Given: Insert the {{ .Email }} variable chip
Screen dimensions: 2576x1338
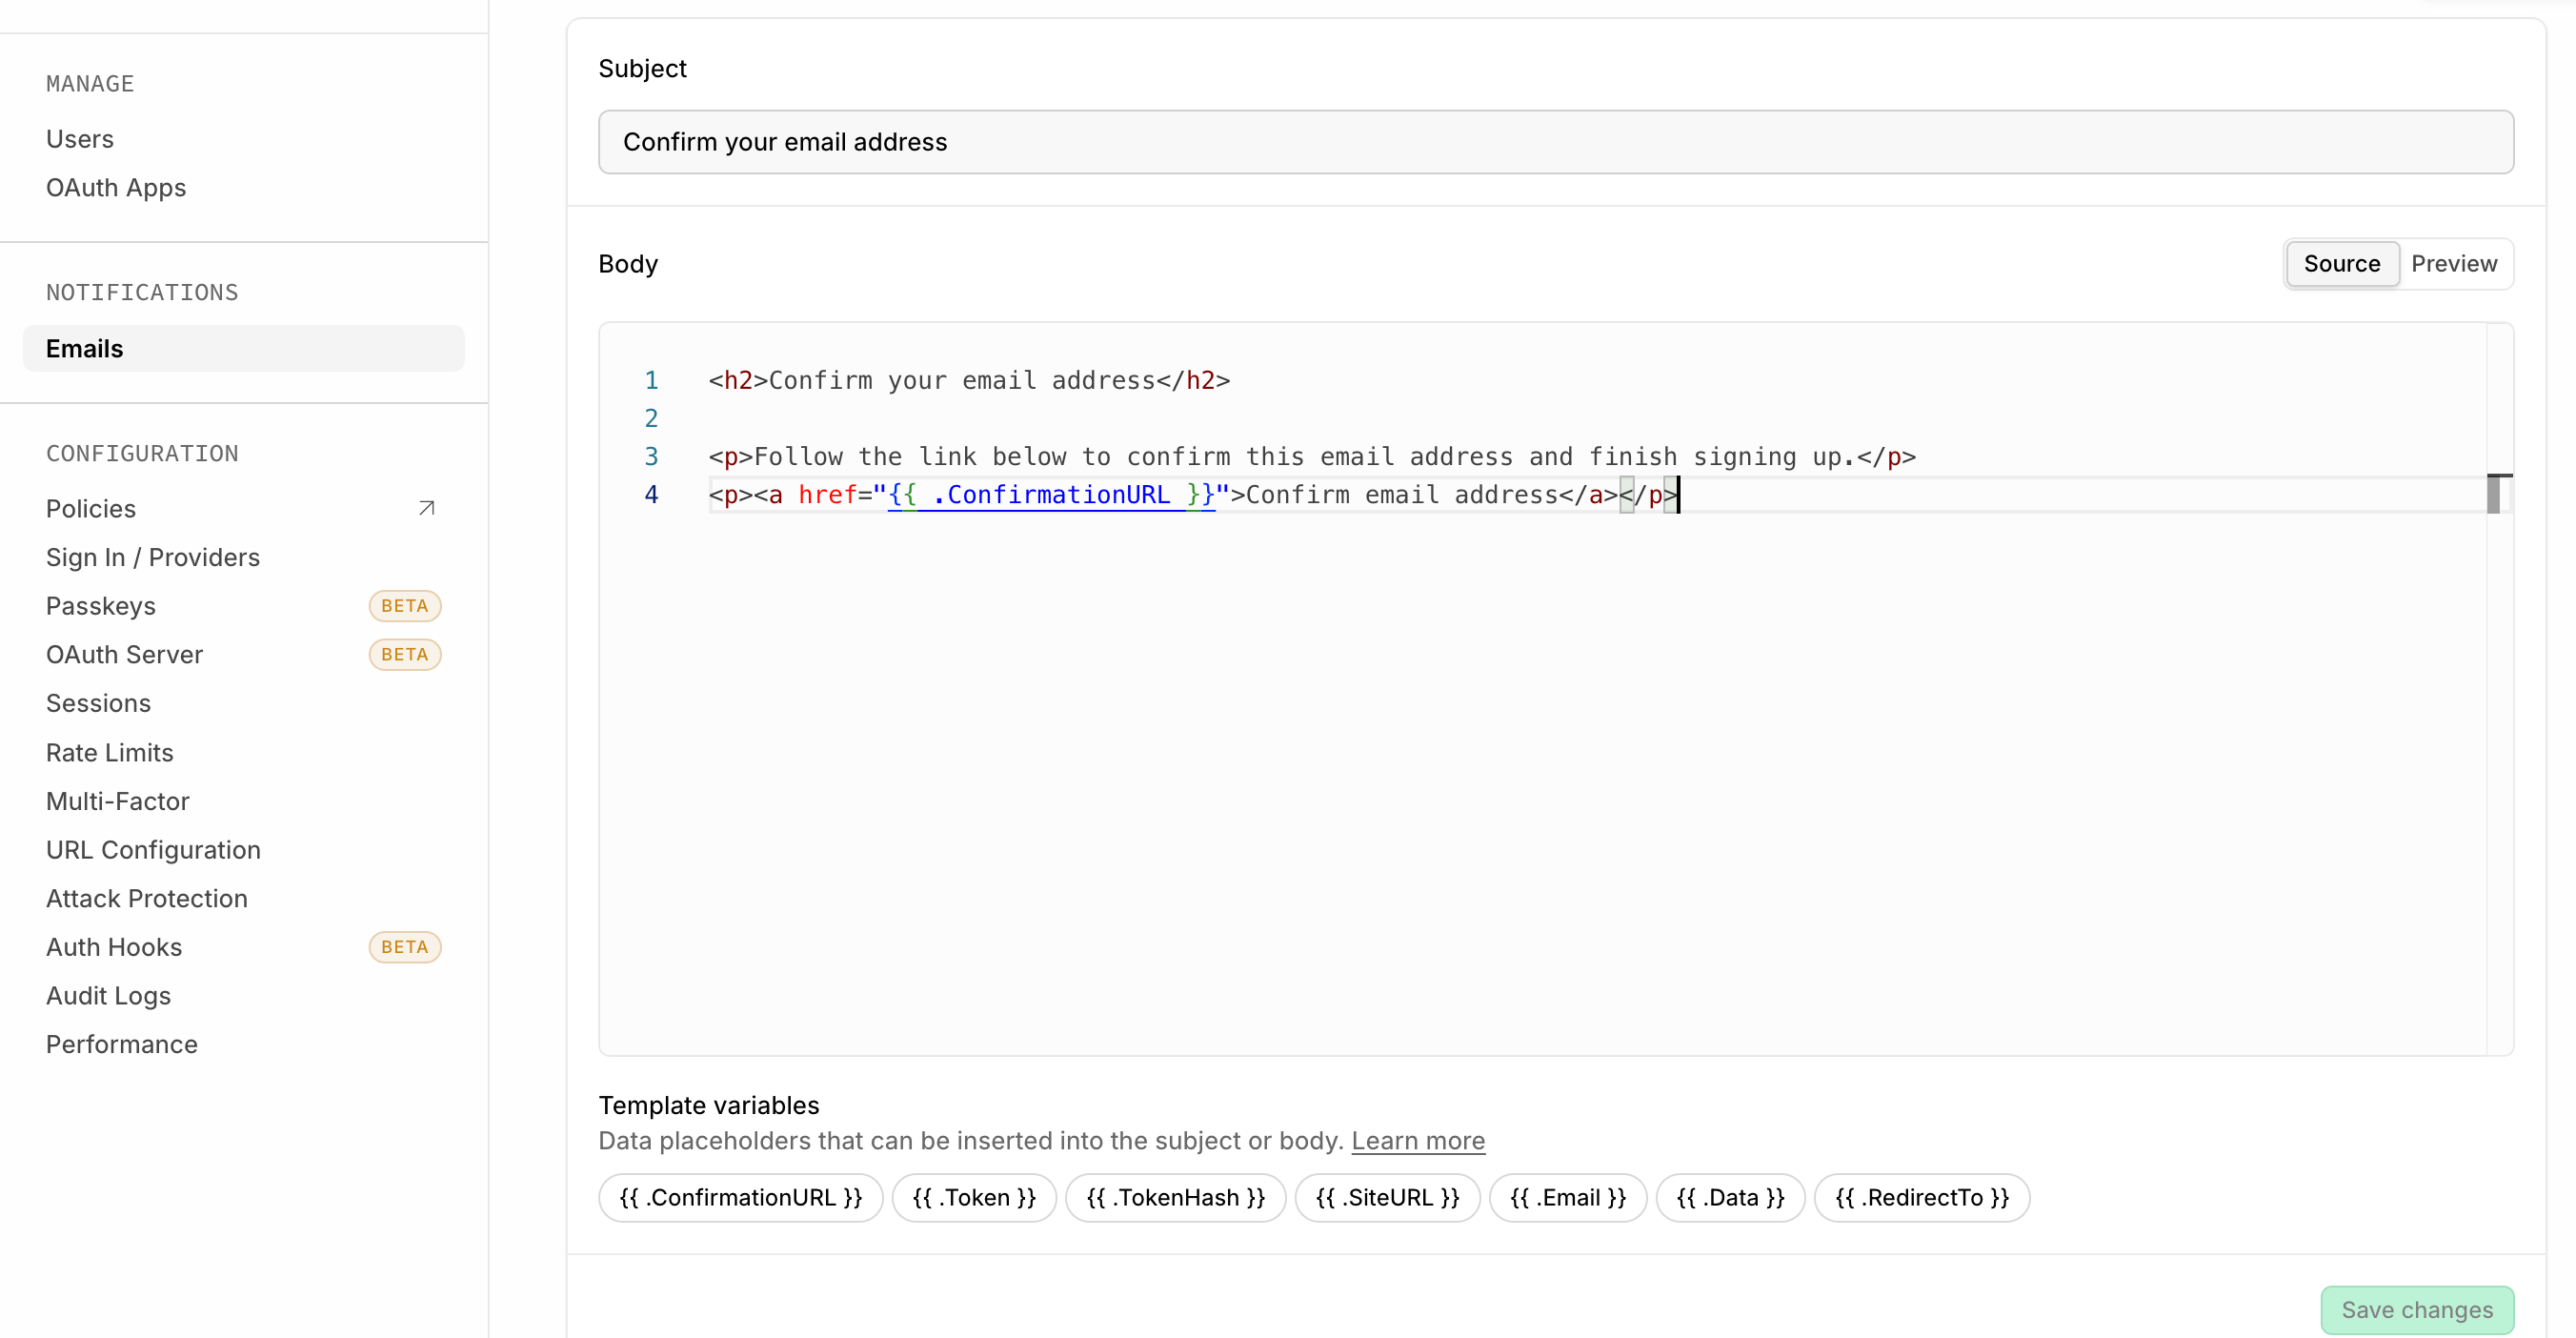Looking at the screenshot, I should (x=1568, y=1197).
